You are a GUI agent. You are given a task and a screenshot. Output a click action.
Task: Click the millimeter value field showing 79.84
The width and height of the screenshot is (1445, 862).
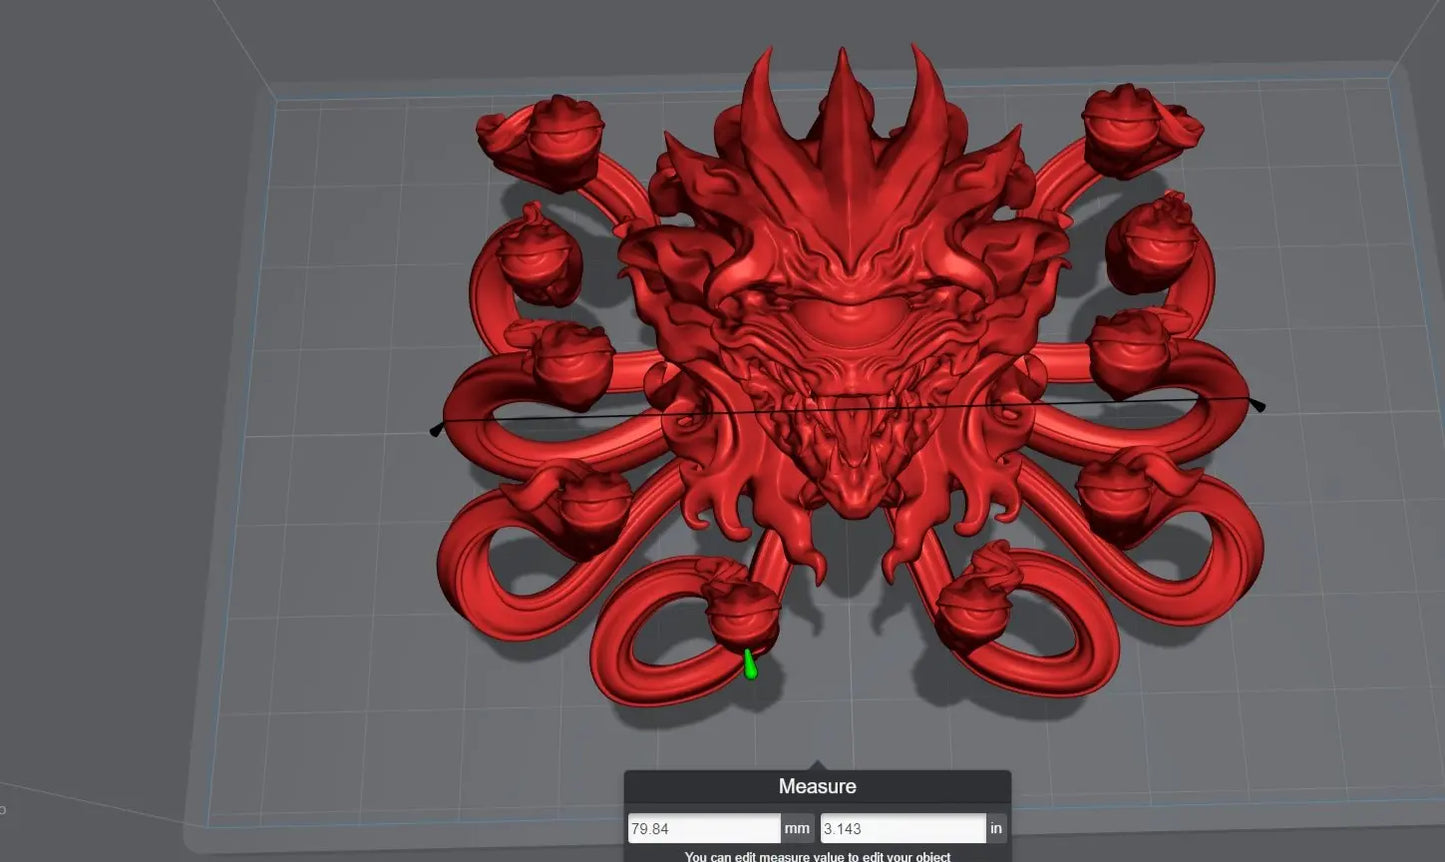(x=703, y=828)
